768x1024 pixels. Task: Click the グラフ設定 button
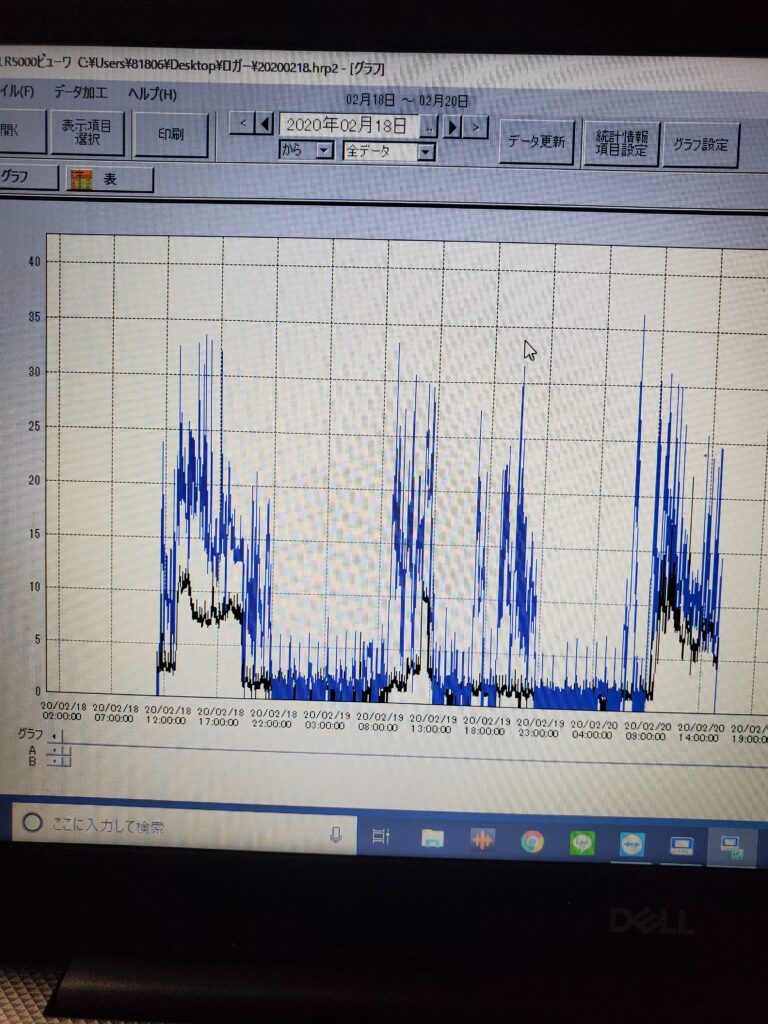coord(701,145)
